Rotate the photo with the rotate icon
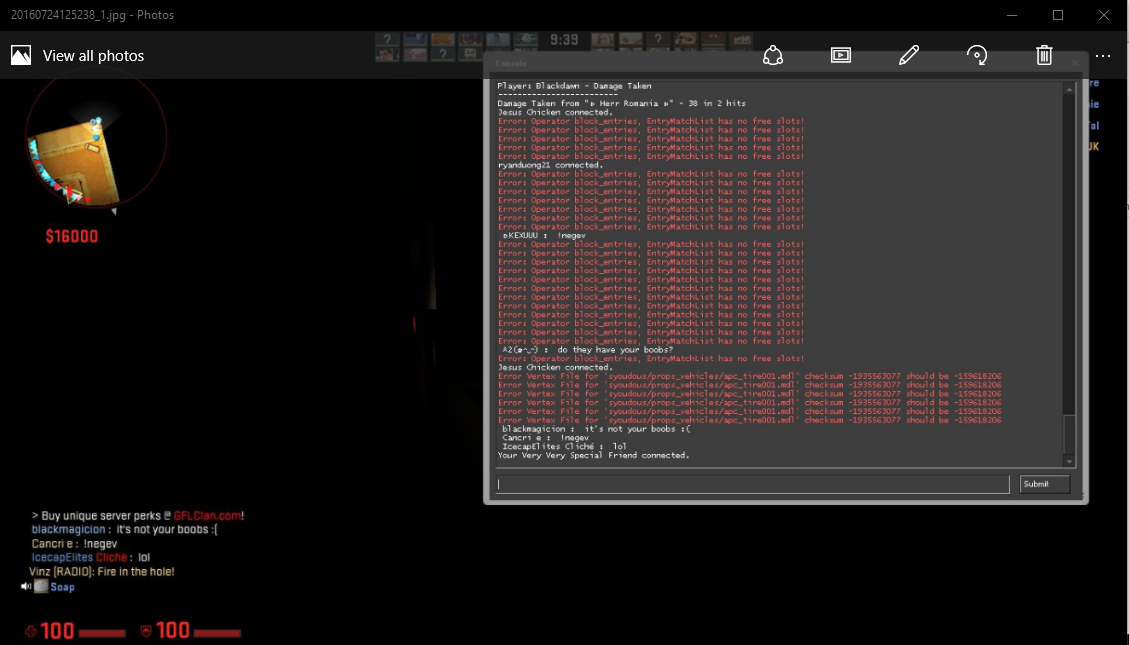 pos(977,55)
